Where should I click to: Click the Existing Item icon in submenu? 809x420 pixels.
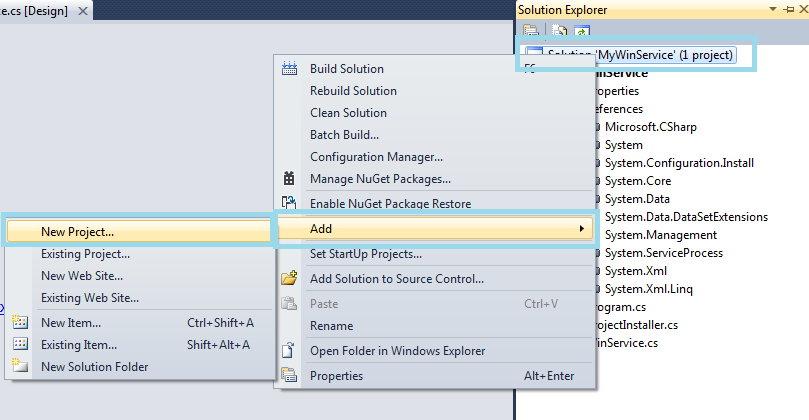pos(20,345)
